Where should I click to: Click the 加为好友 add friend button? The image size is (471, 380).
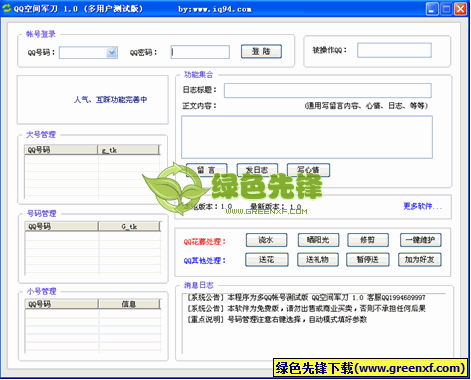[420, 260]
